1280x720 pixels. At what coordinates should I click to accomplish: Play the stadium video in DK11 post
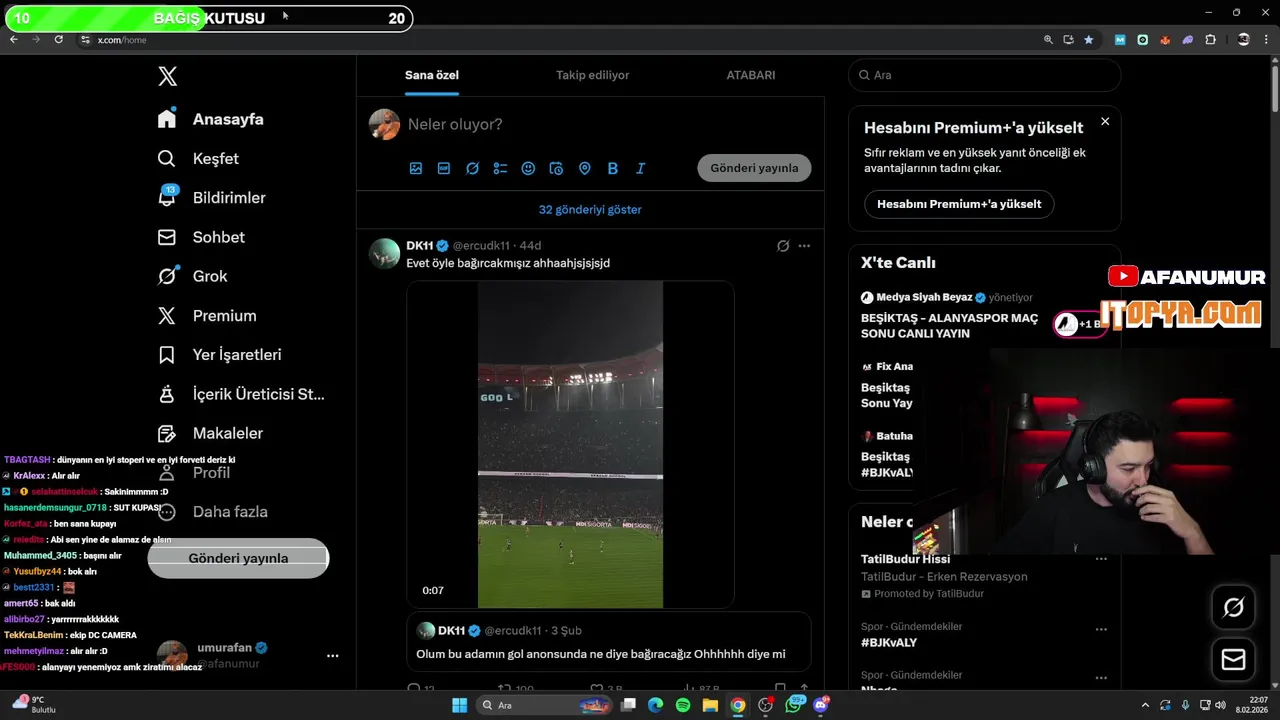[570, 444]
